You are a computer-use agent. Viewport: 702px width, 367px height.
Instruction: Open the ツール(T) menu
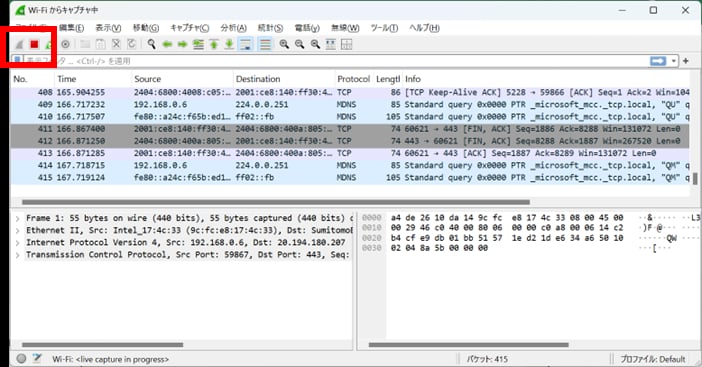tap(384, 28)
